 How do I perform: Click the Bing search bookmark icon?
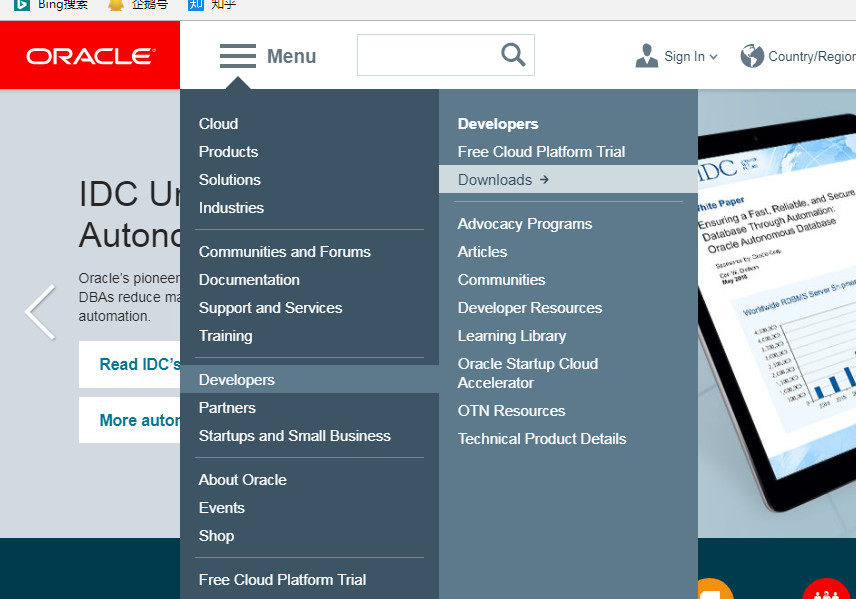click(x=22, y=5)
